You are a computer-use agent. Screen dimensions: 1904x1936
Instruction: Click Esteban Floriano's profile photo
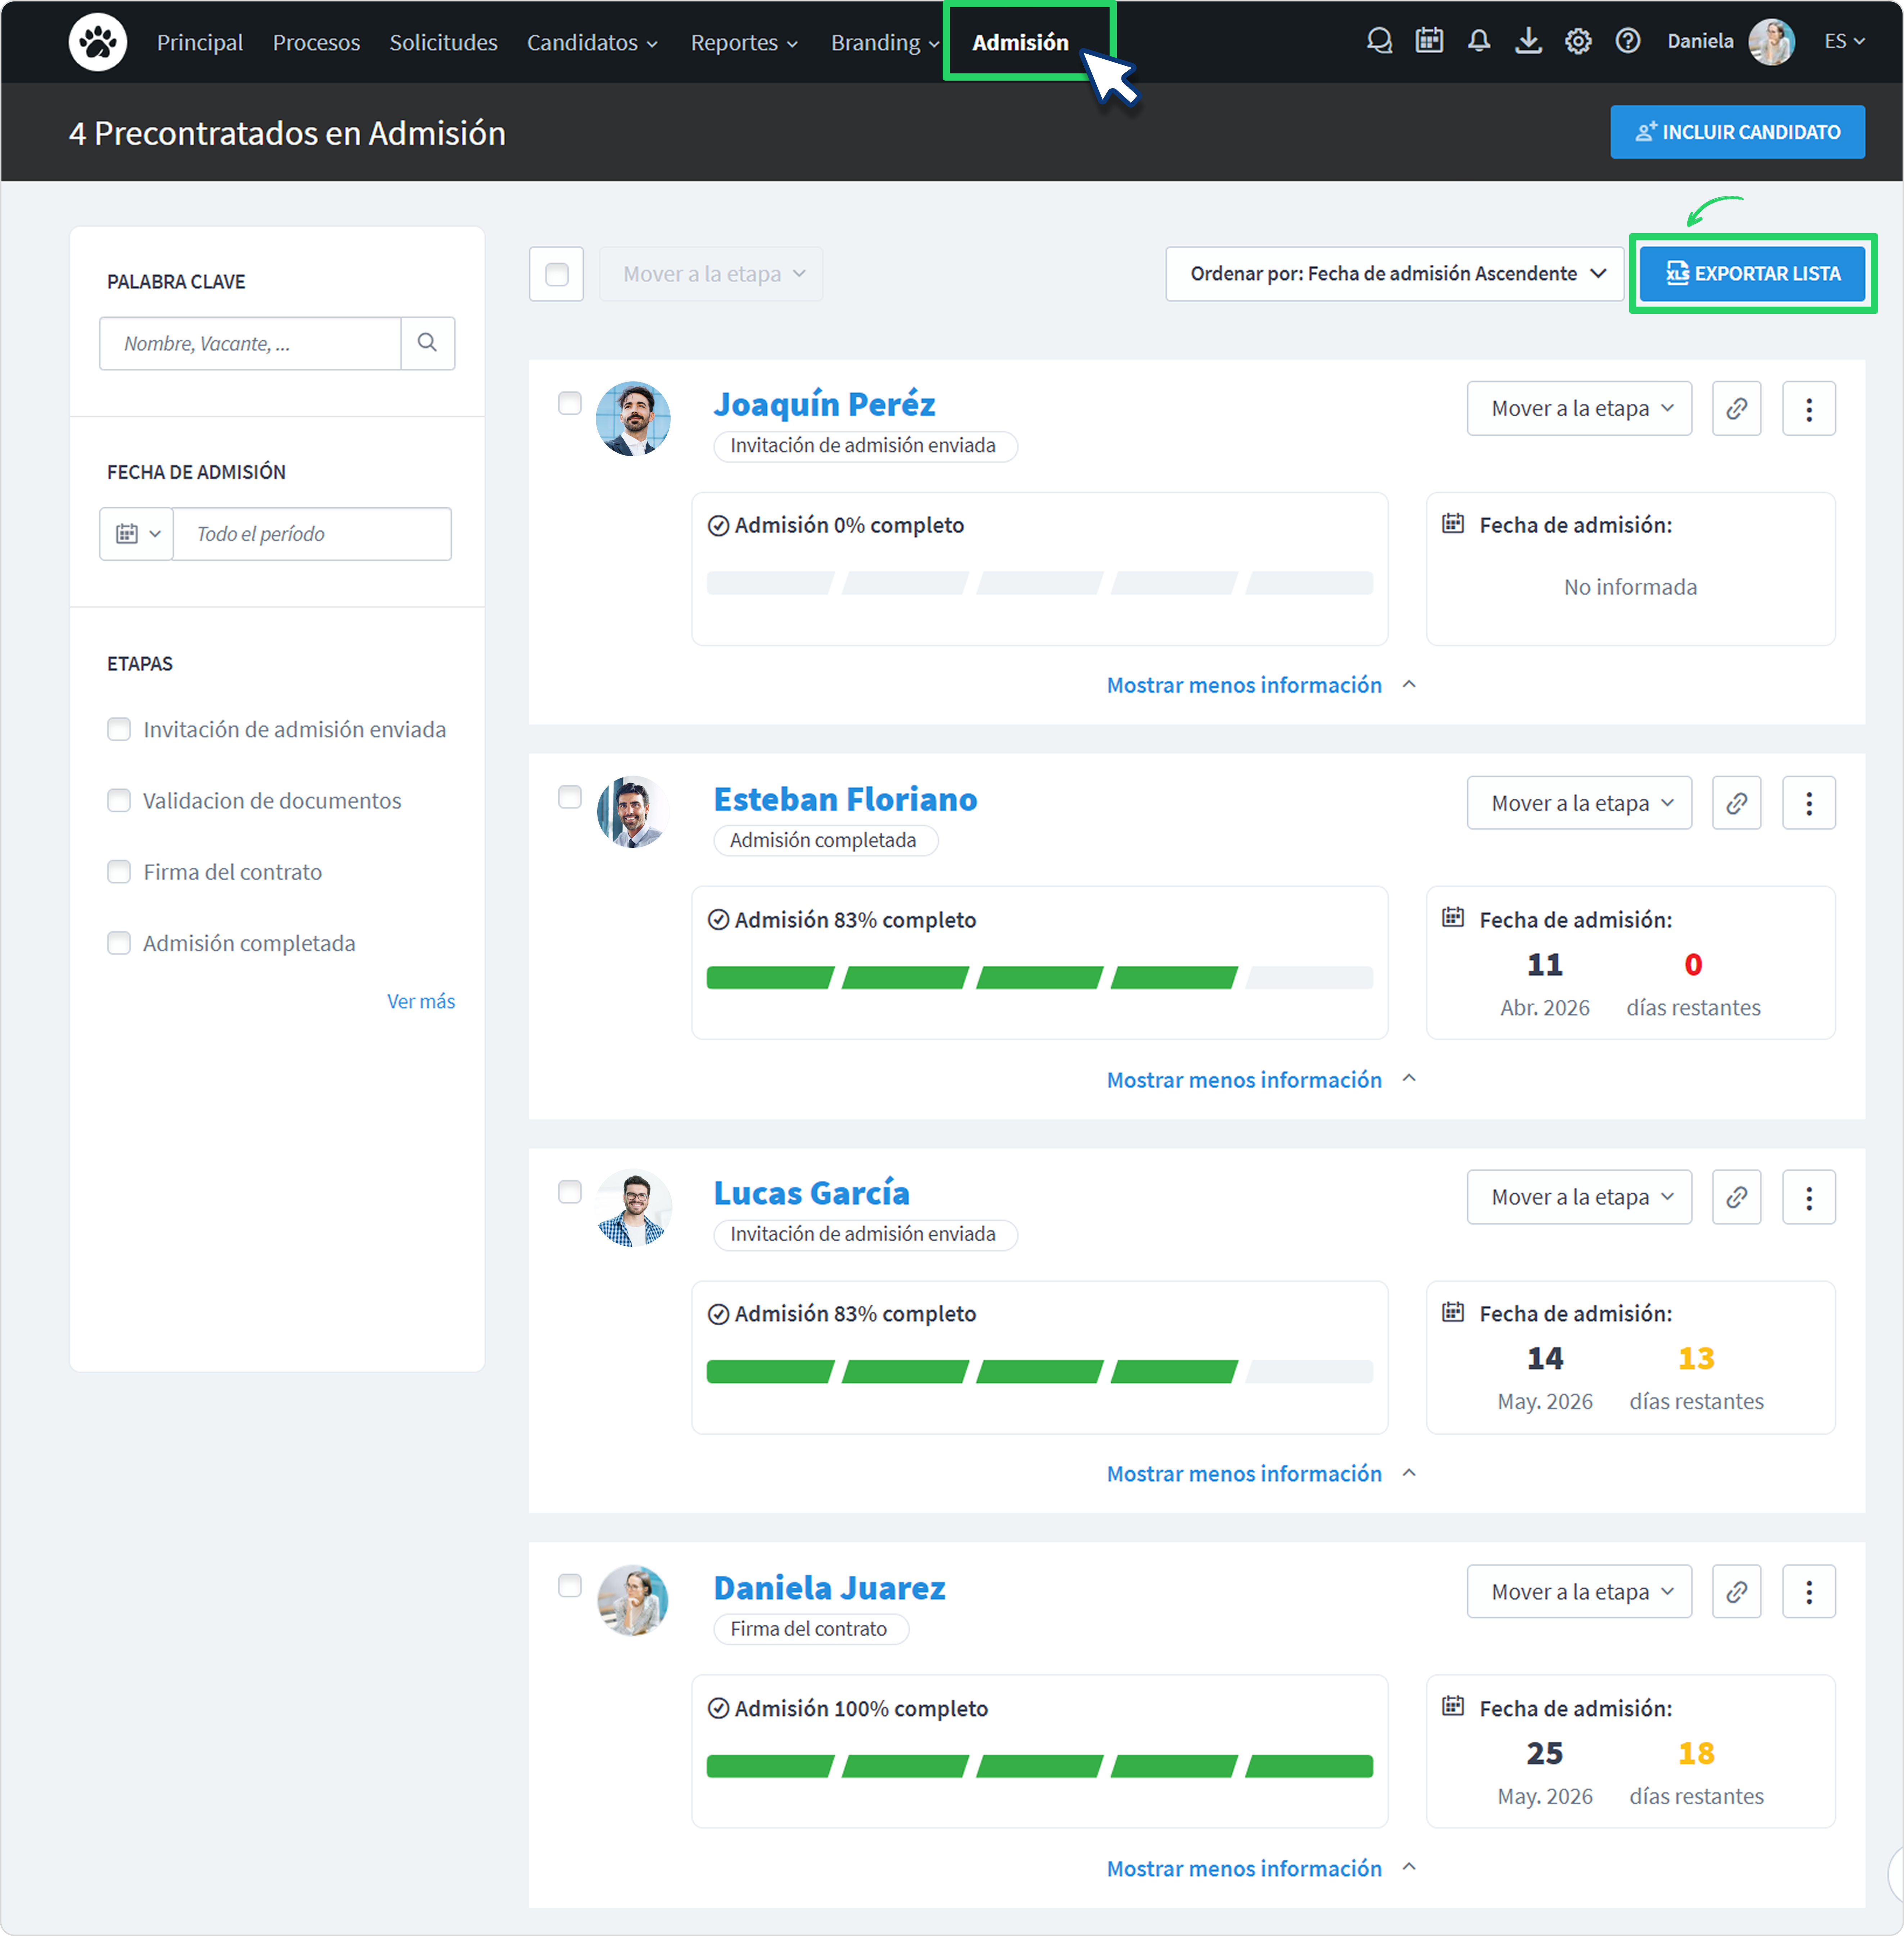pyautogui.click(x=633, y=812)
